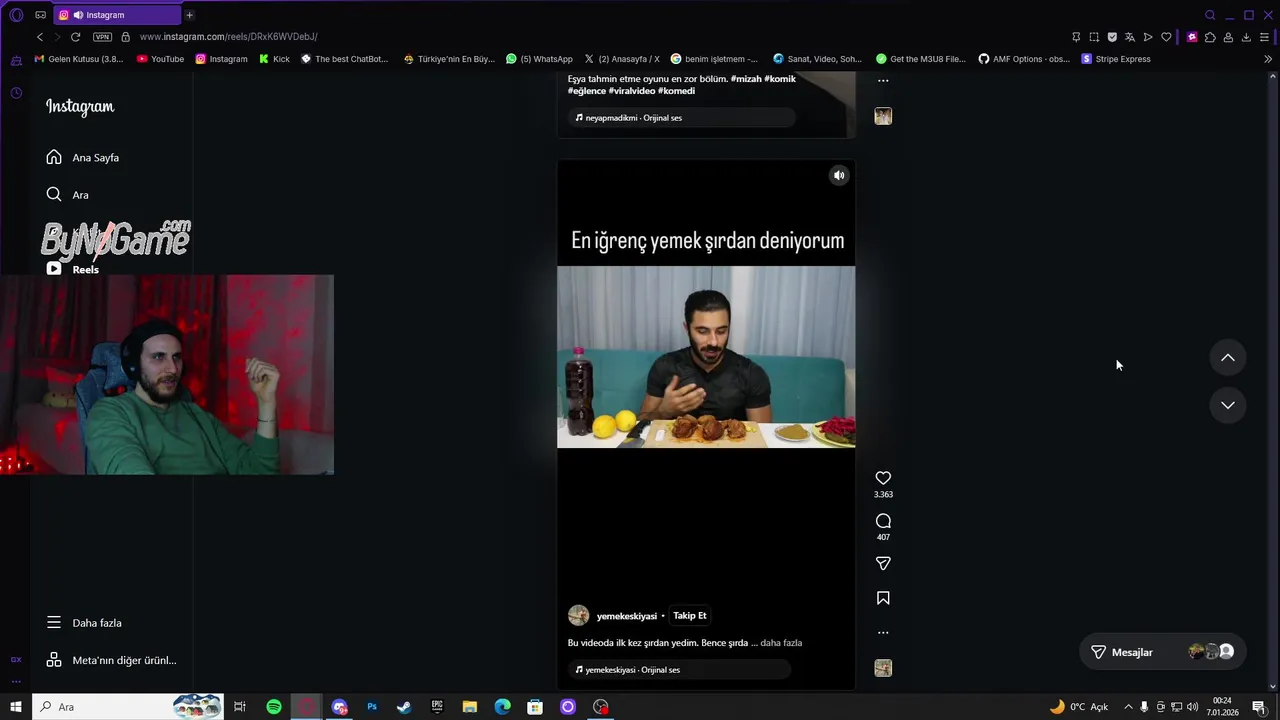Viewport: 1280px width, 720px height.
Task: Open Ara search in Instagram sidebar
Action: pos(68,195)
